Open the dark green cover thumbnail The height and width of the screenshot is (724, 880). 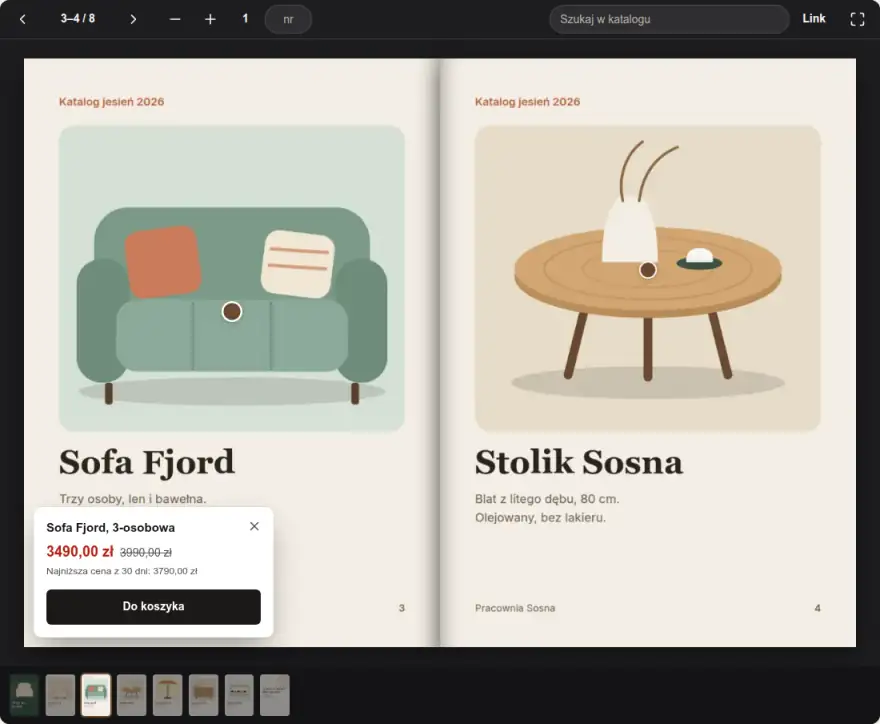pos(24,695)
